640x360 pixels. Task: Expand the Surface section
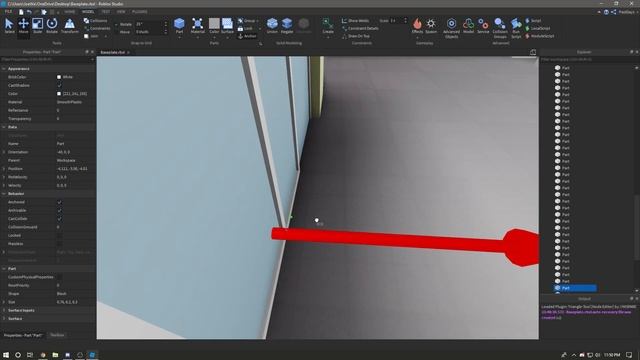[4, 318]
